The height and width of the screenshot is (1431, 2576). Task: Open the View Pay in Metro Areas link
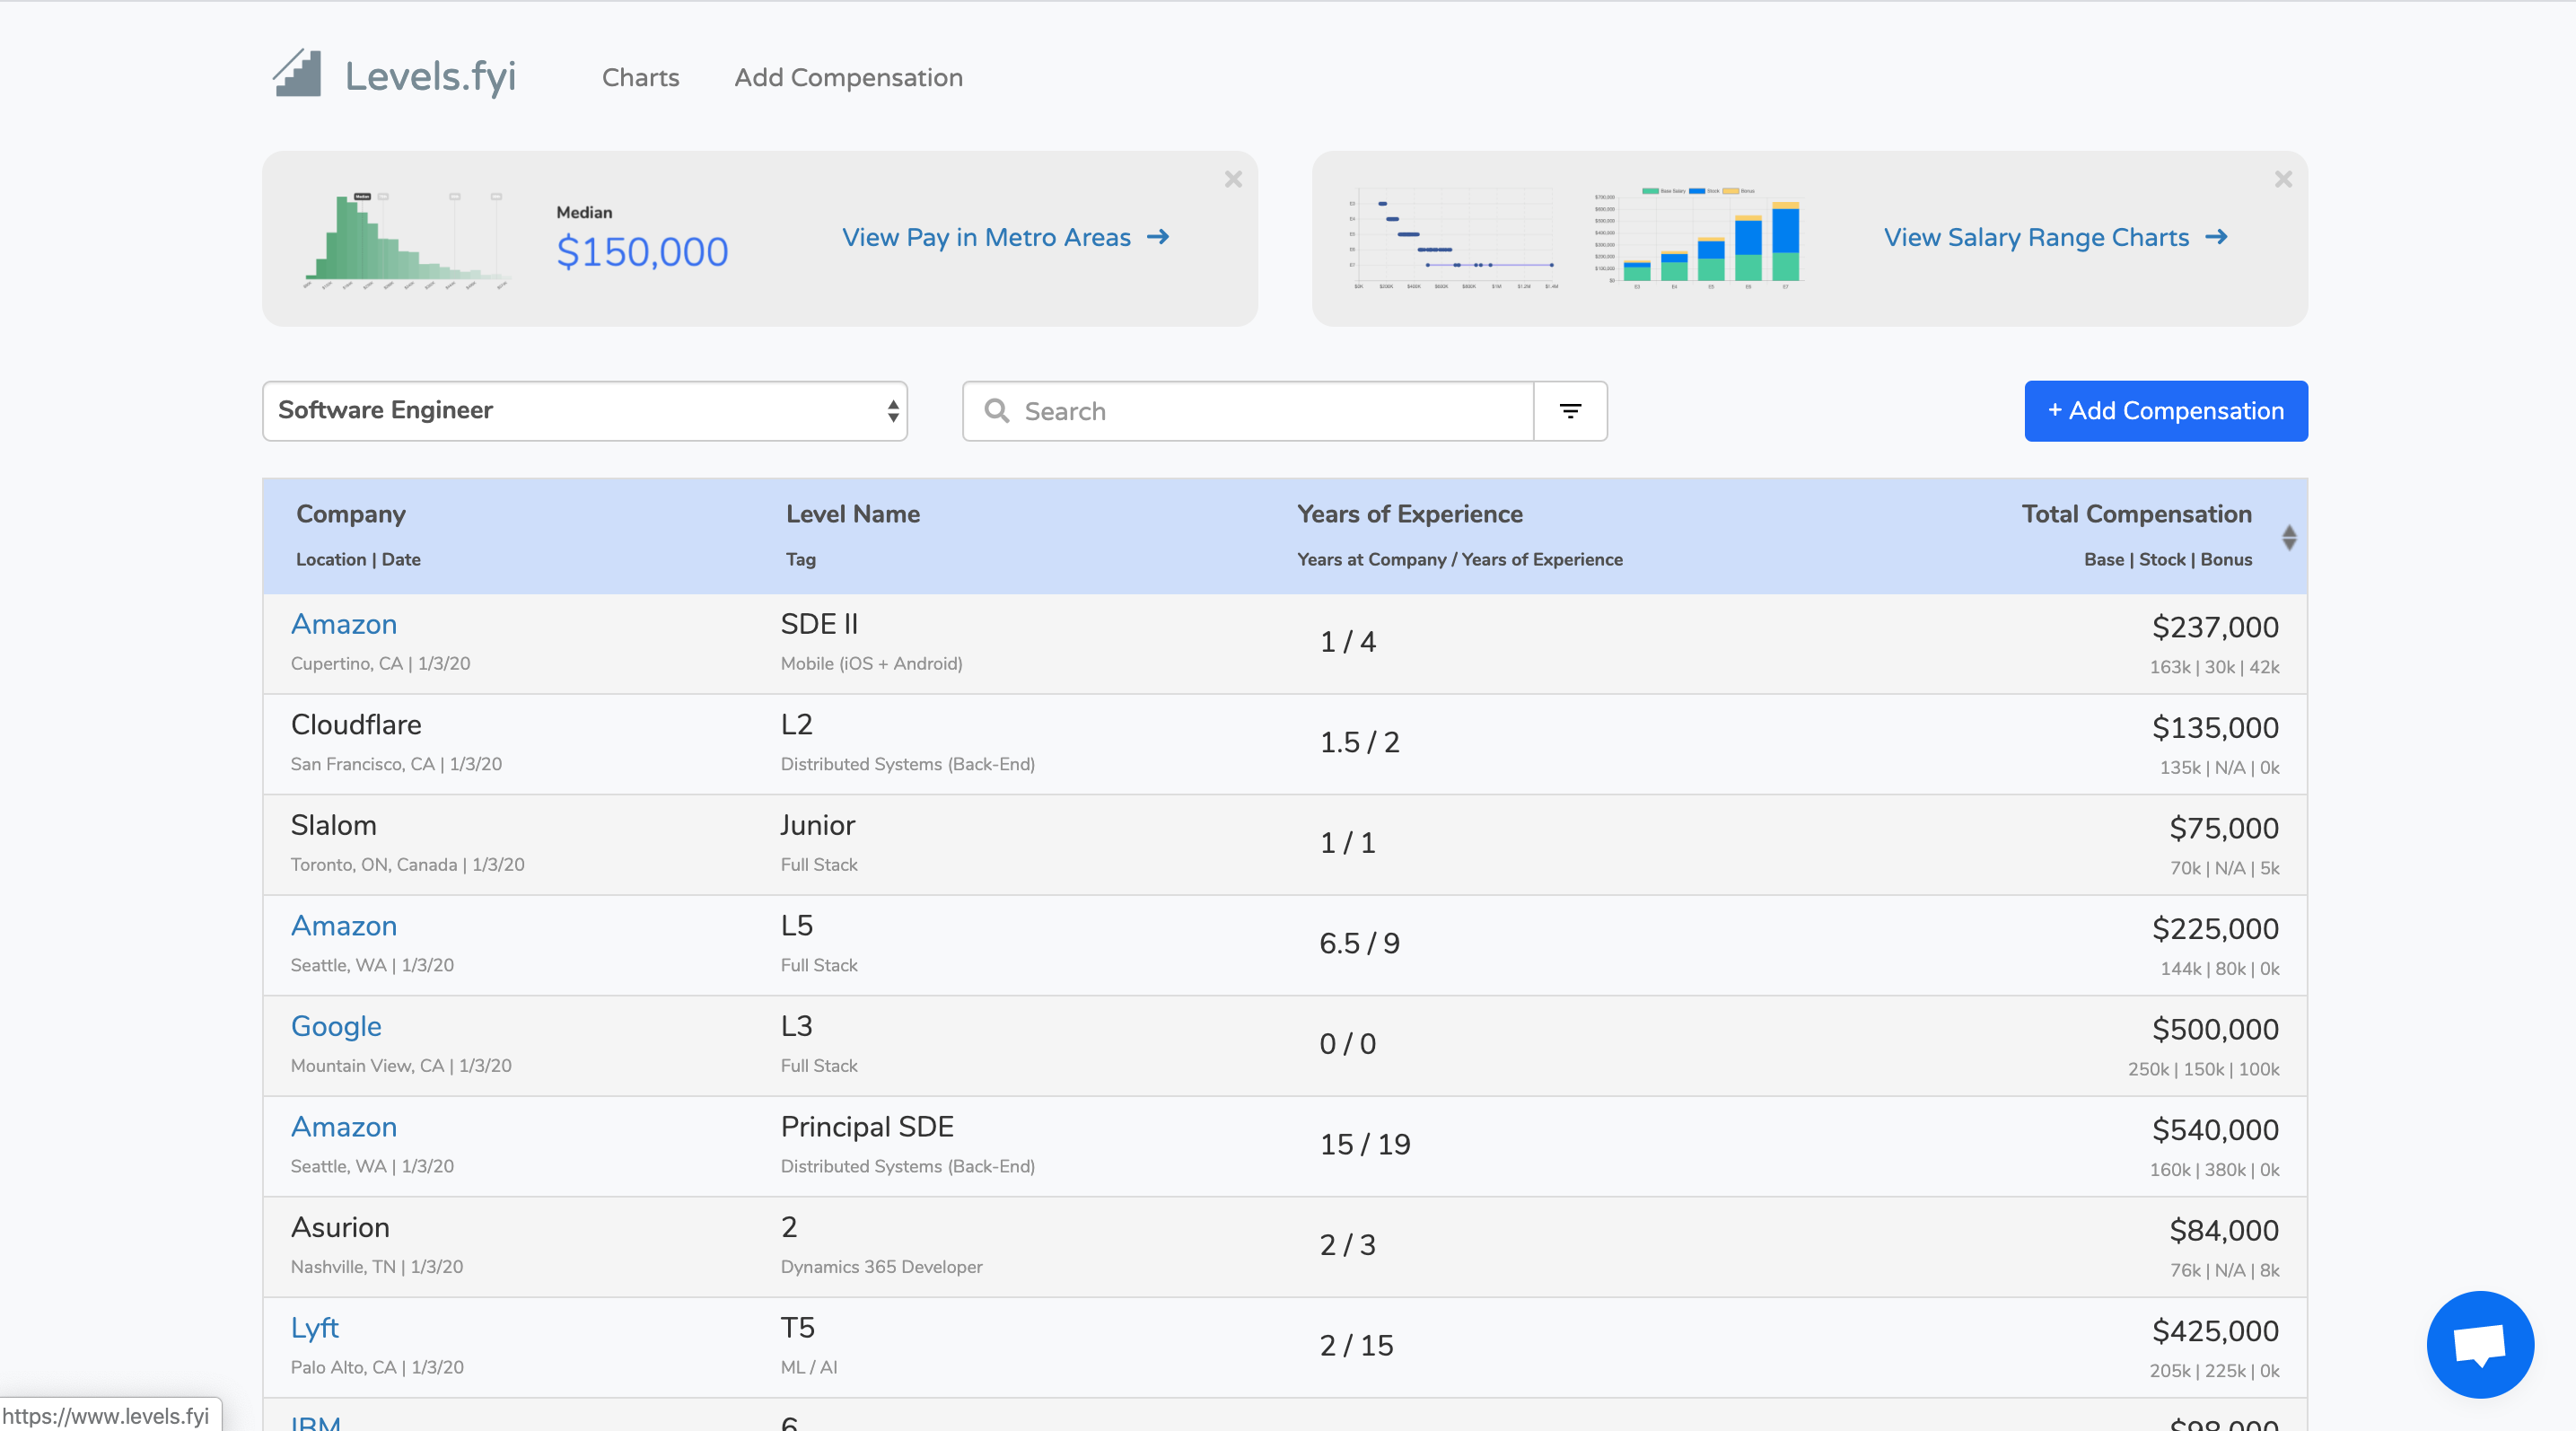point(986,237)
